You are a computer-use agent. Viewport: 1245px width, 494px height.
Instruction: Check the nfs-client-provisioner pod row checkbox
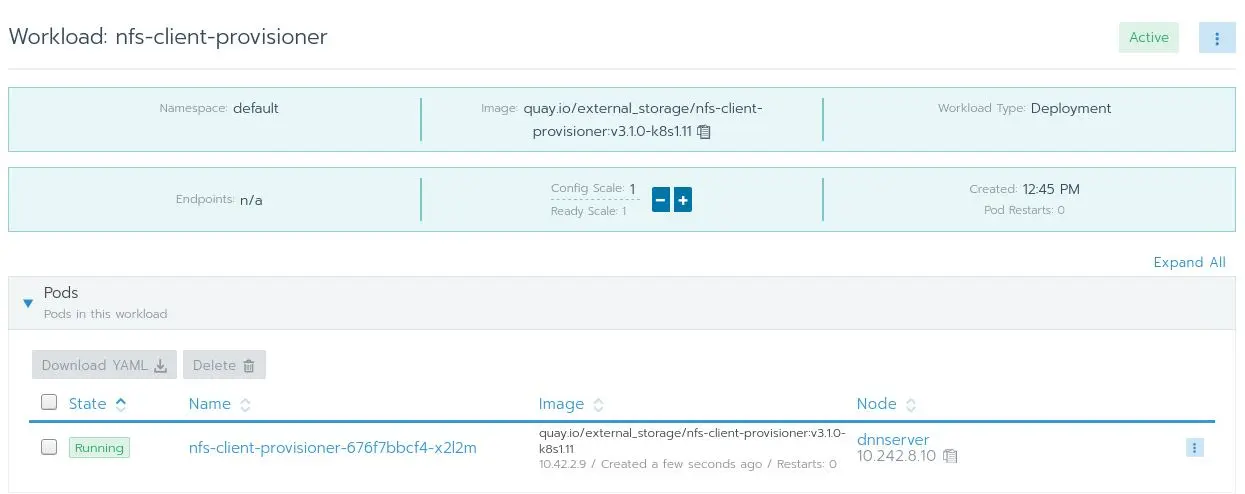point(49,447)
